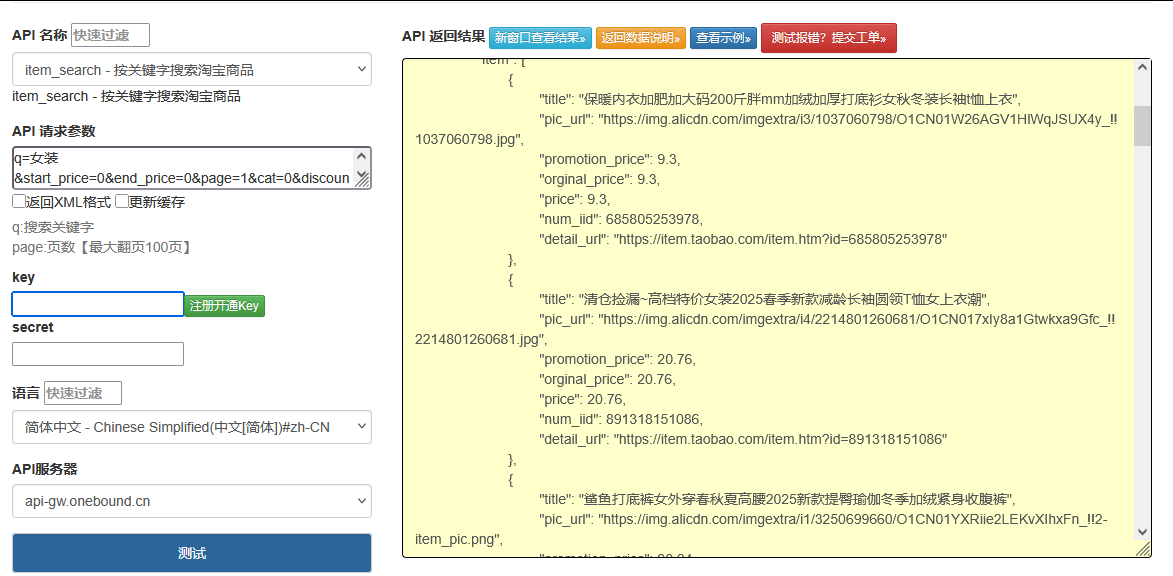1173x576 pixels.
Task: Click pic_url containing O1CN01YXRiie2LEKvXIhxFn
Action: point(761,530)
